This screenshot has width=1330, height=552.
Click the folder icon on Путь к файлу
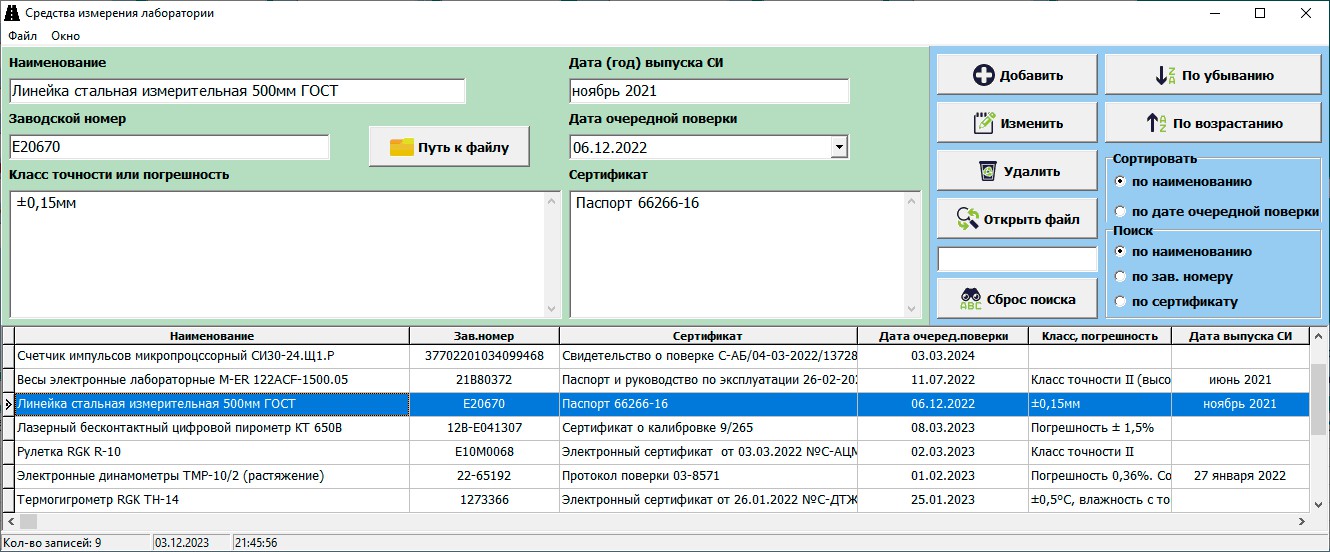tap(401, 147)
